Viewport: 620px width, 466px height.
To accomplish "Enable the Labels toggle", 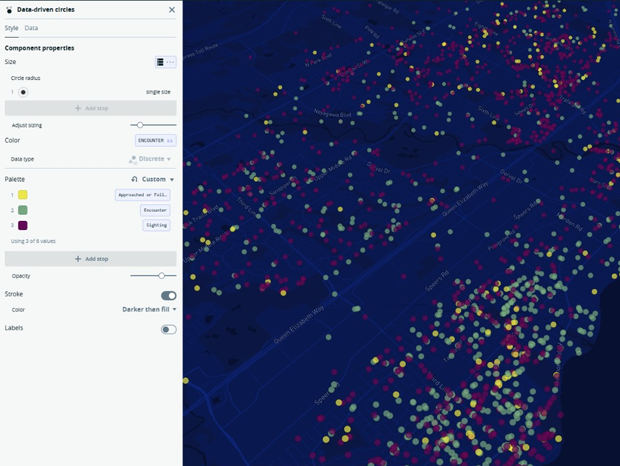I will [169, 330].
